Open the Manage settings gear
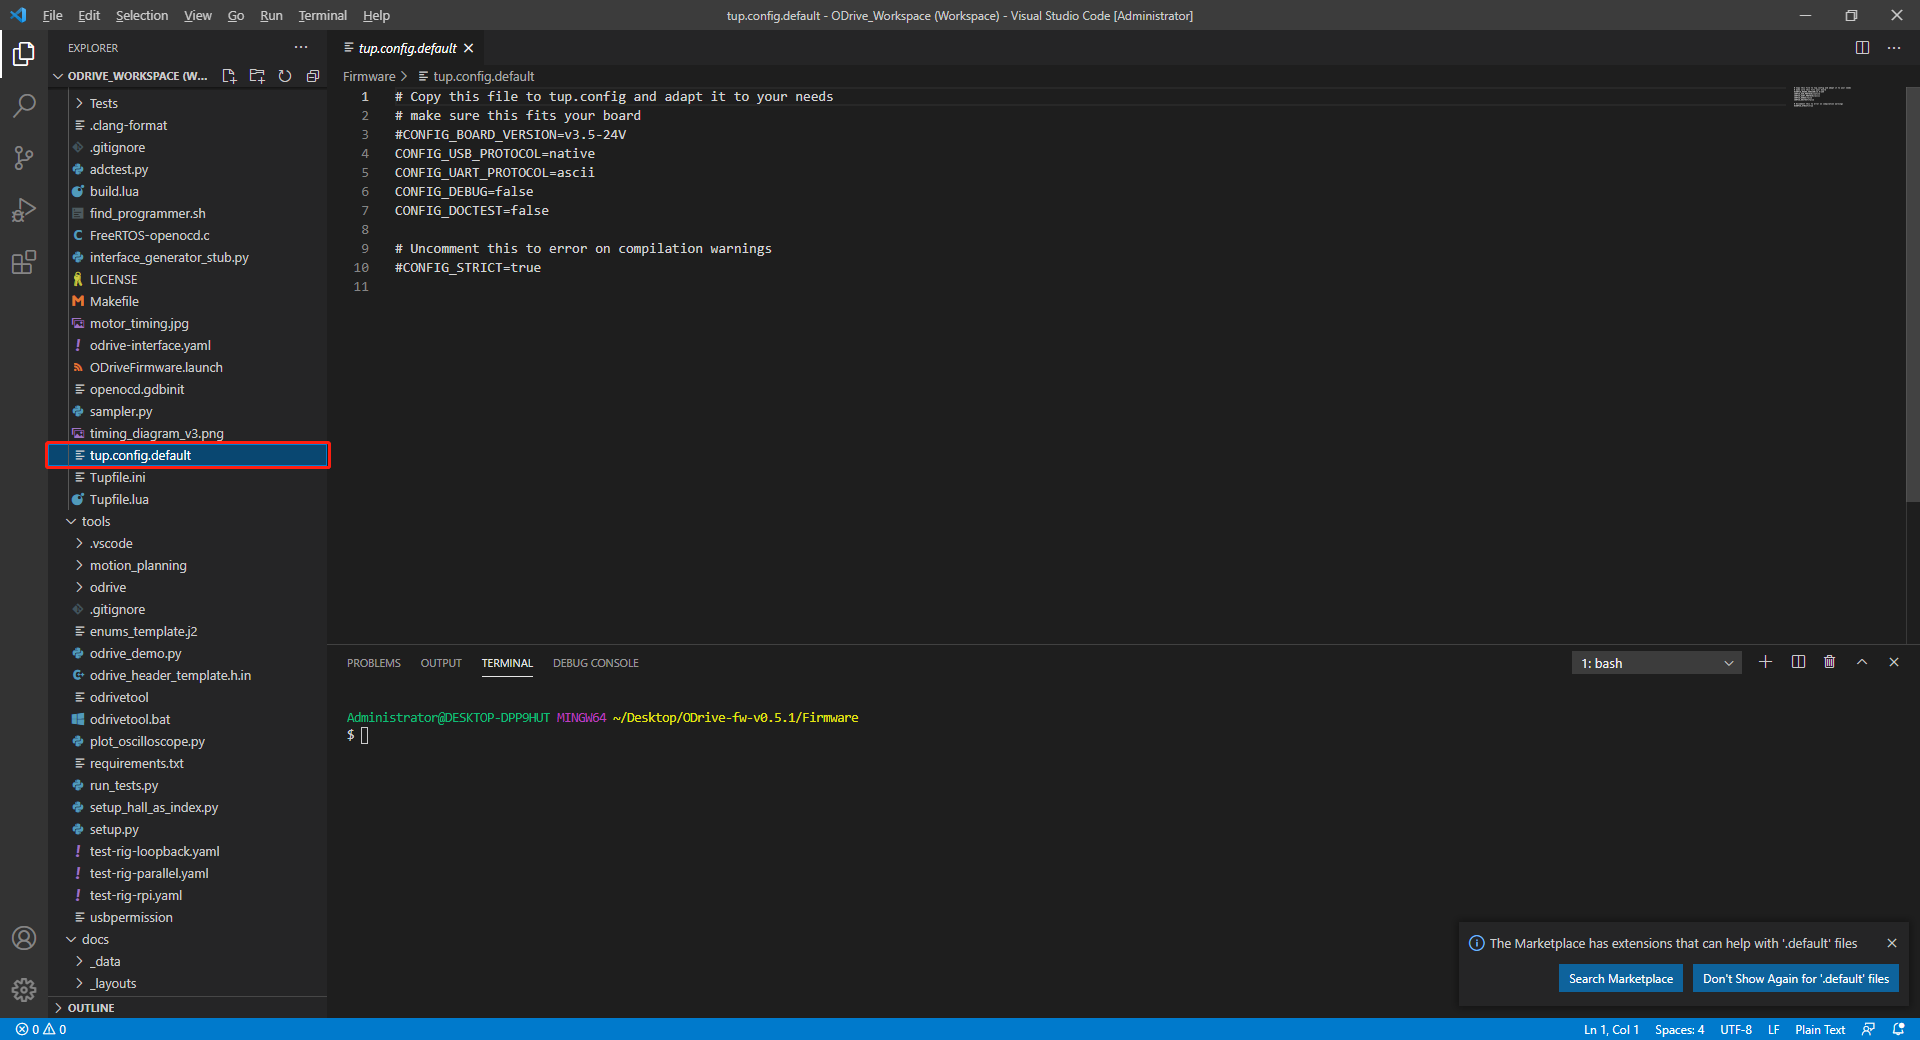 click(24, 990)
